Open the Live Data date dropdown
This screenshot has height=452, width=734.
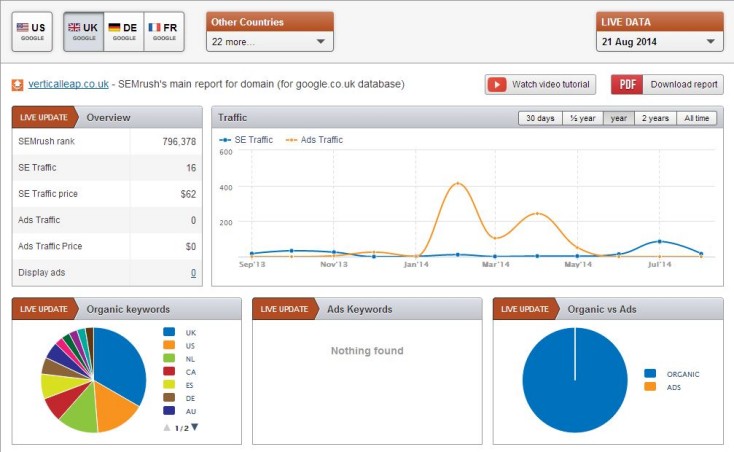(660, 42)
